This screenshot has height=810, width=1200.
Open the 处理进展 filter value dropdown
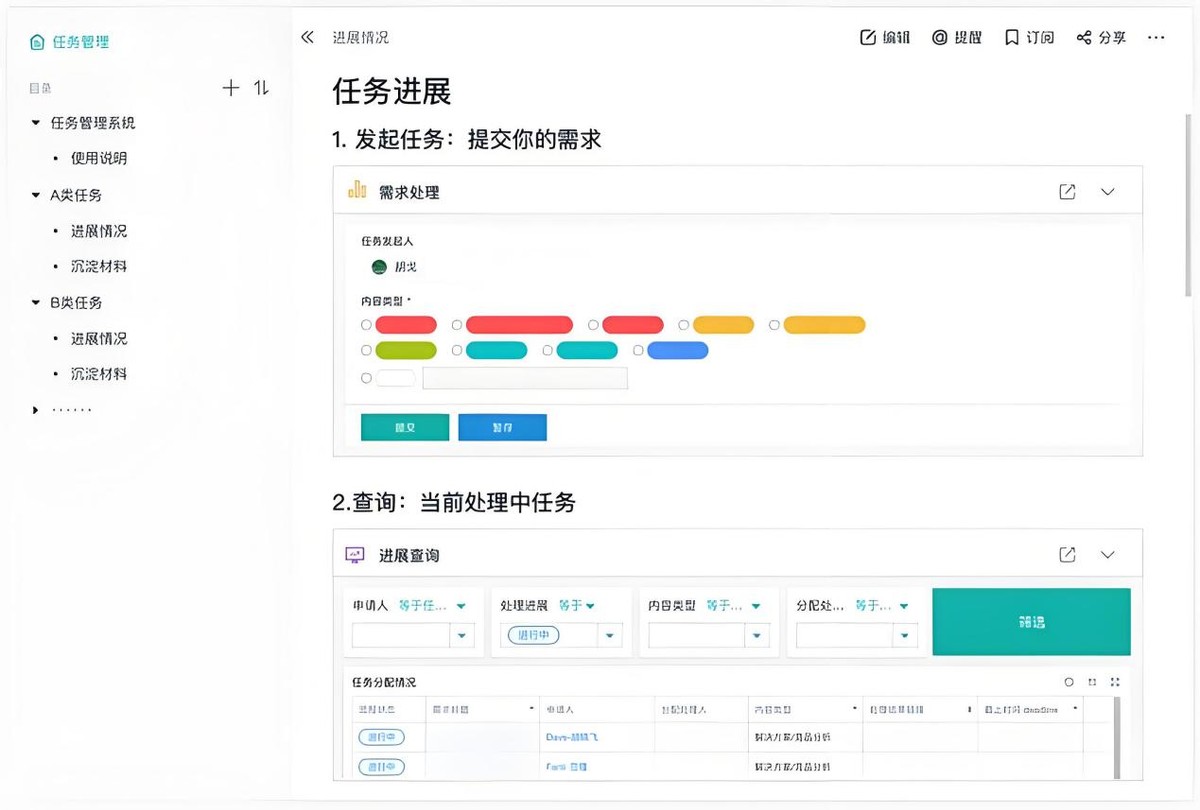610,635
